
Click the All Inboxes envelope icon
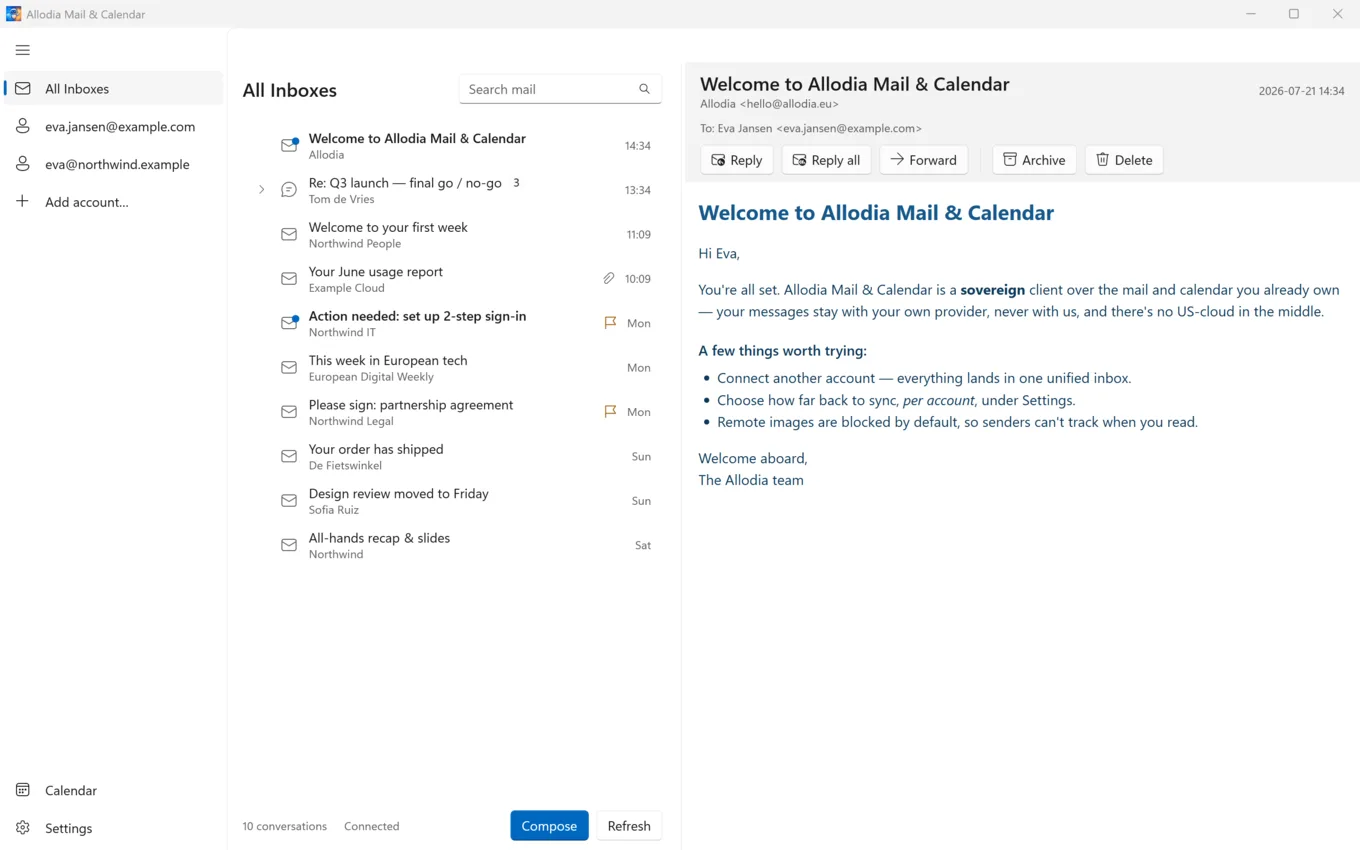click(23, 89)
